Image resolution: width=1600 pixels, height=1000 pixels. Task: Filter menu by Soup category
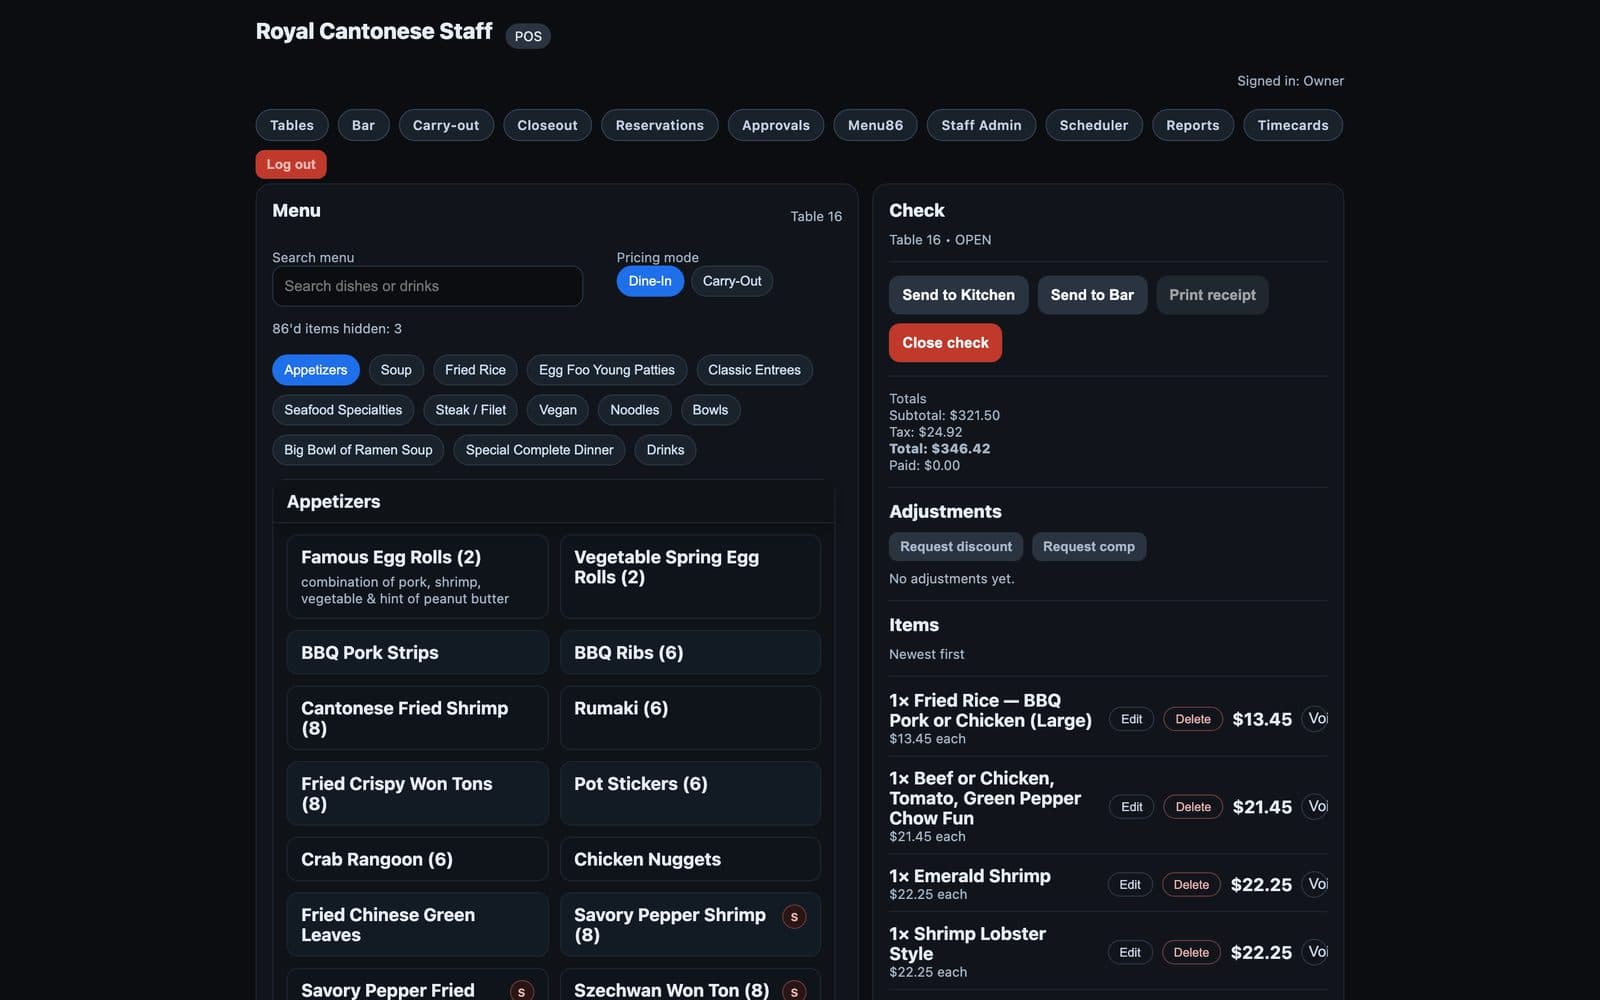(x=396, y=370)
